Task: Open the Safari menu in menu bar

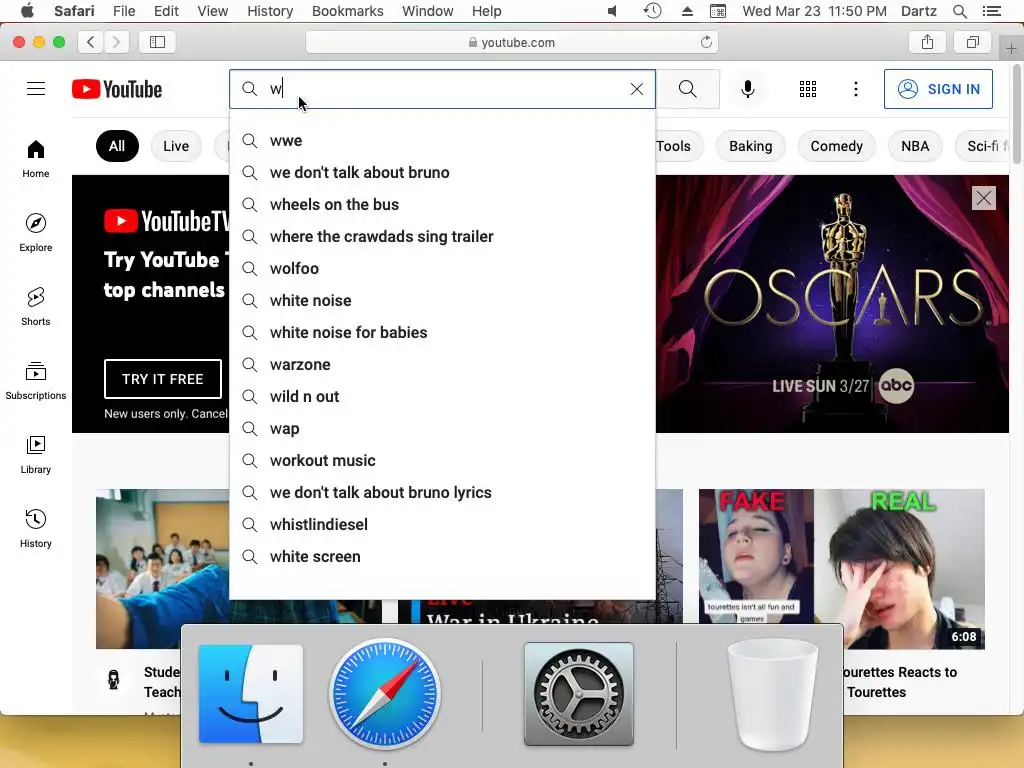Action: [x=74, y=11]
